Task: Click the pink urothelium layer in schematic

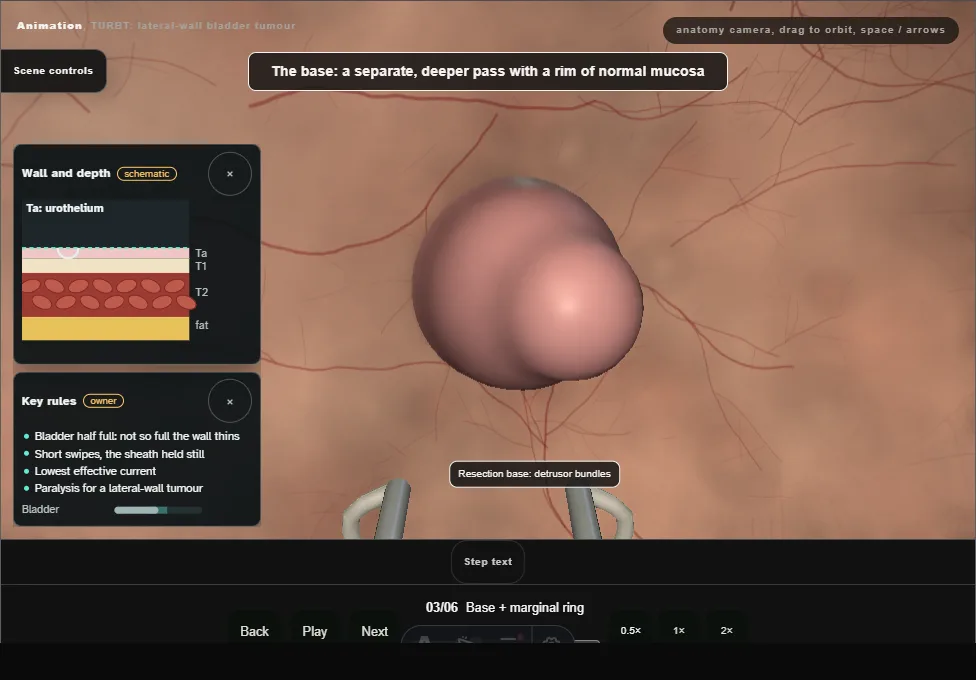Action: (105, 253)
